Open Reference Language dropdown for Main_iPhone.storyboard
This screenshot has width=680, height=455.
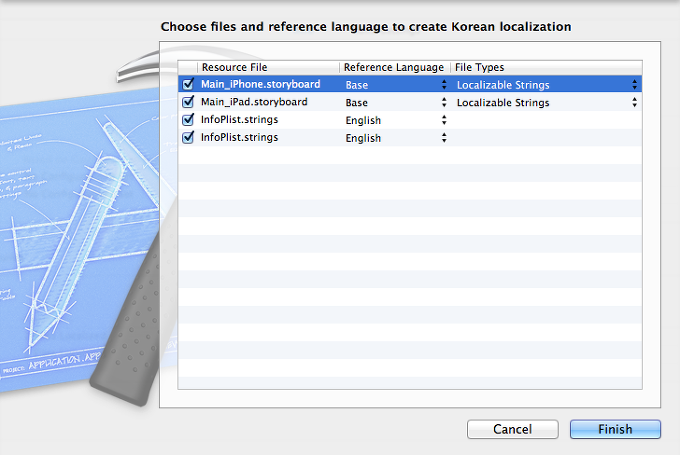click(396, 85)
